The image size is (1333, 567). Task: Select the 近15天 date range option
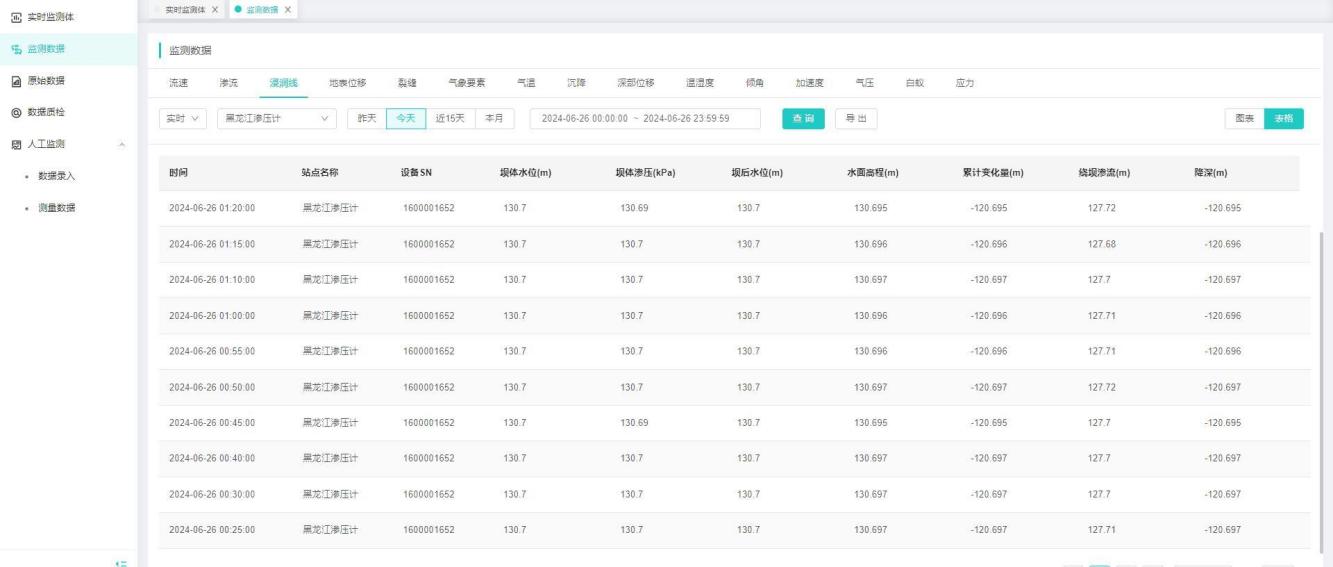[449, 119]
